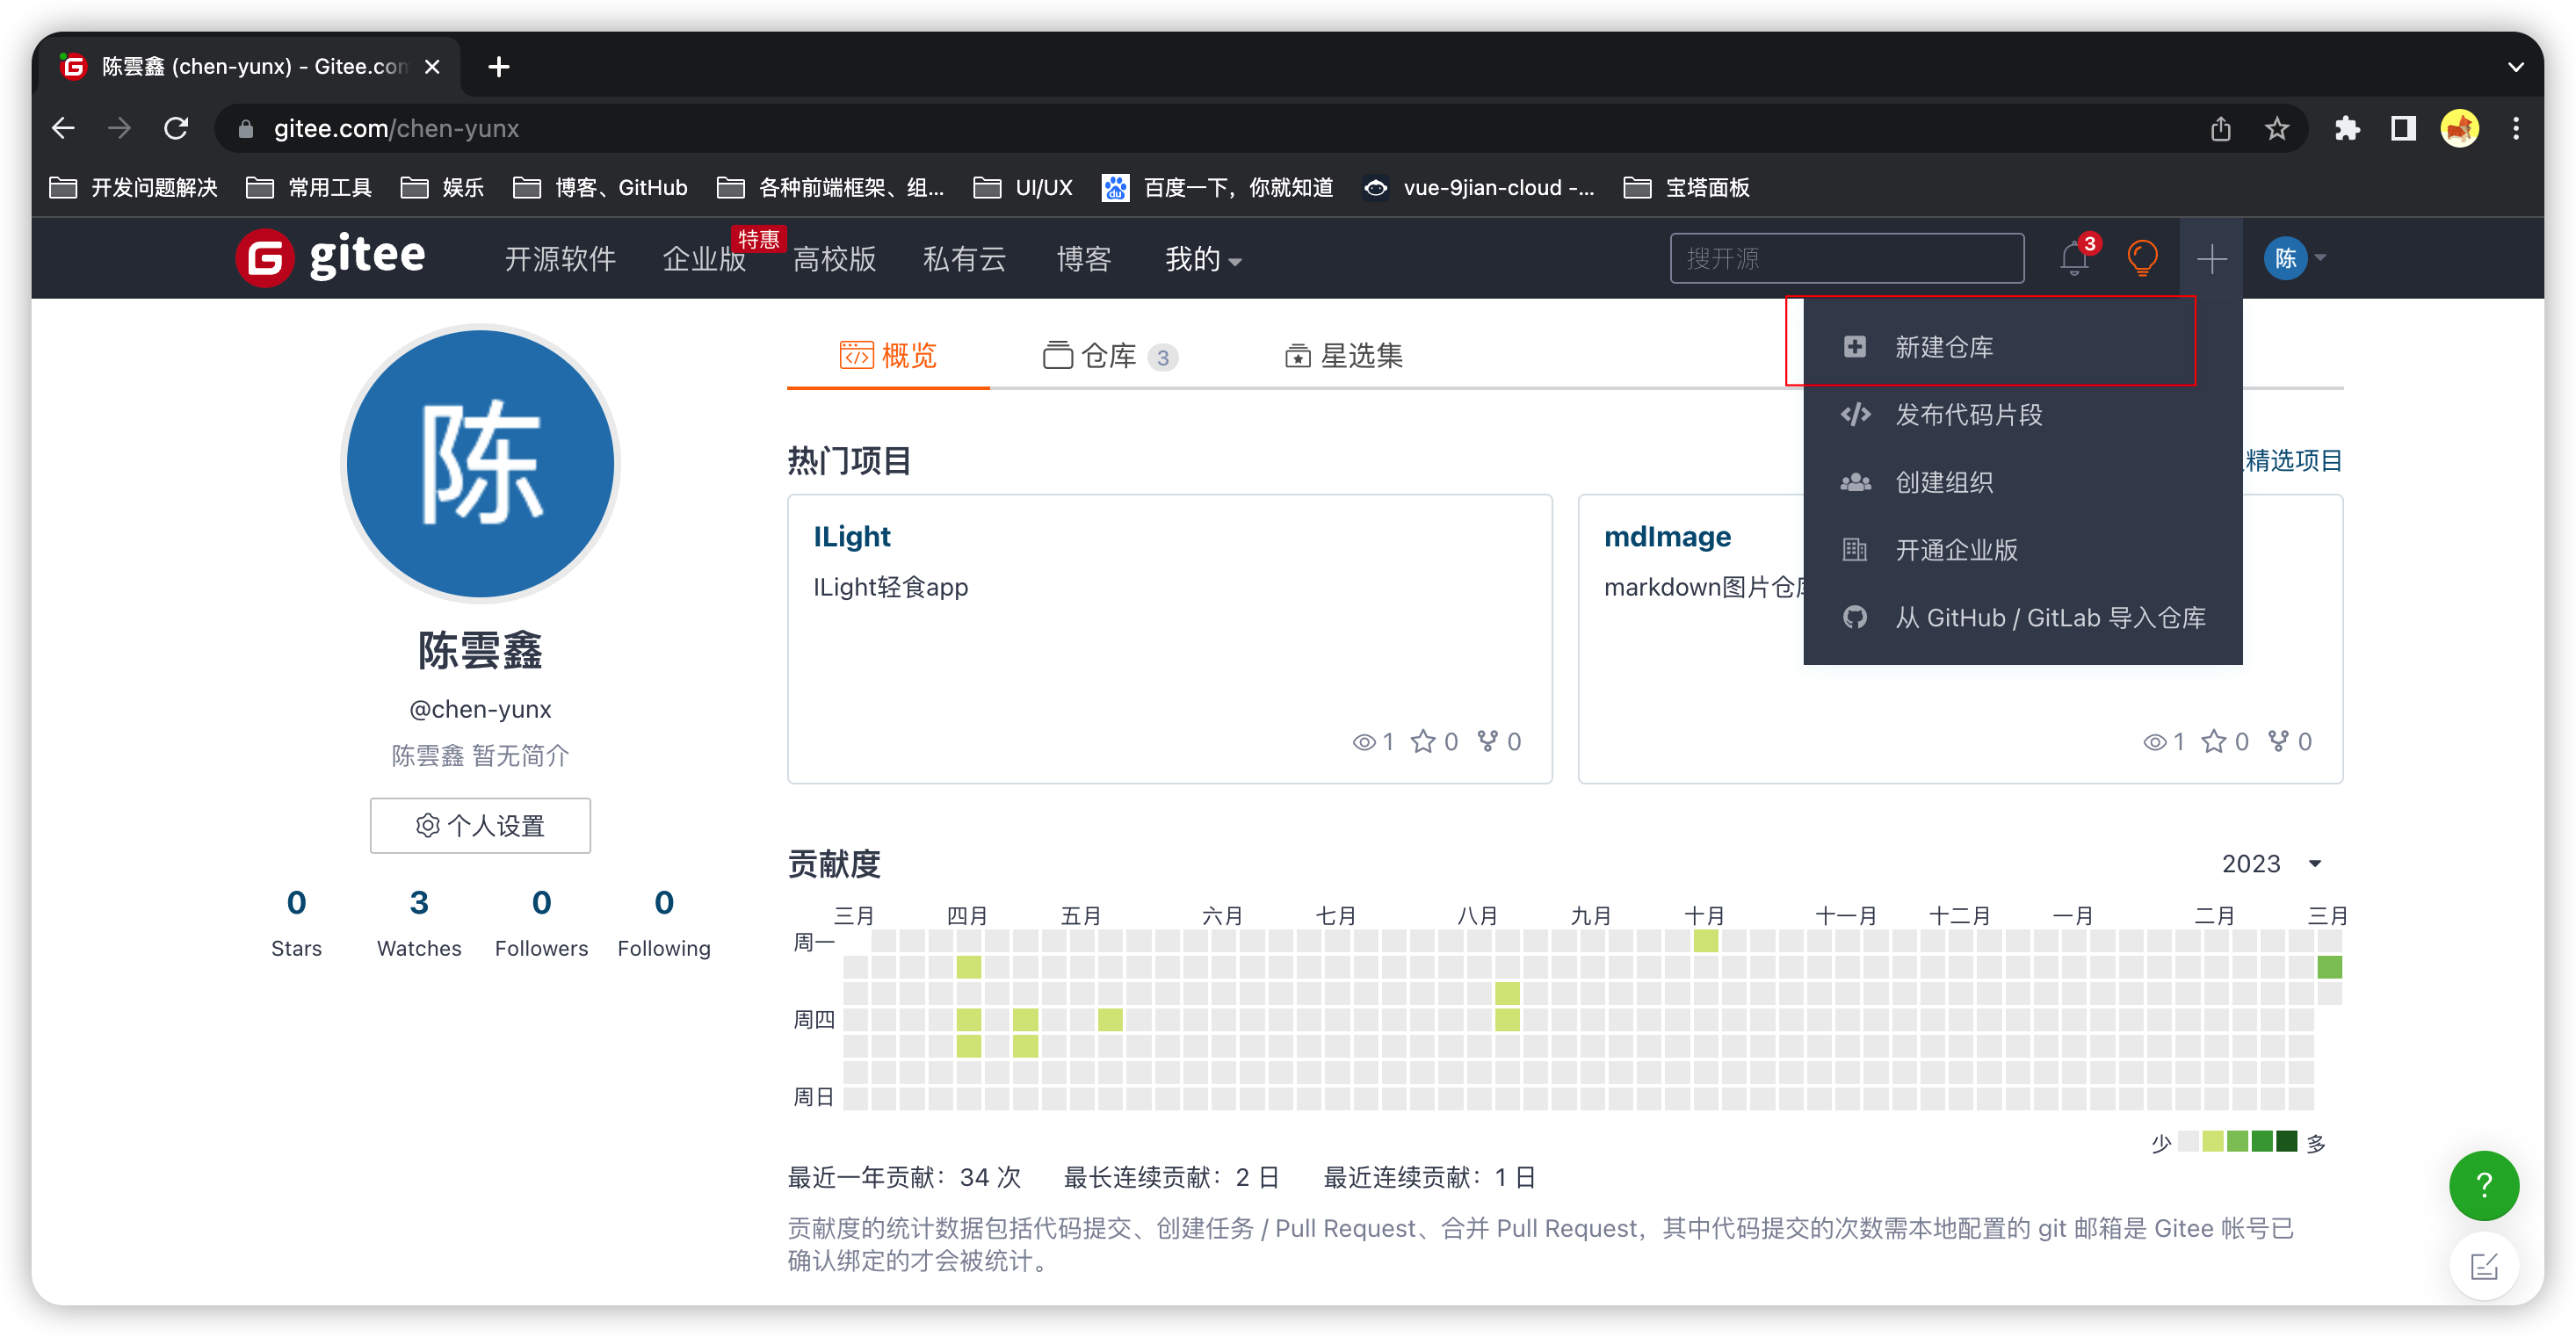Click the Gitee plus (+) add button icon

[x=2211, y=259]
